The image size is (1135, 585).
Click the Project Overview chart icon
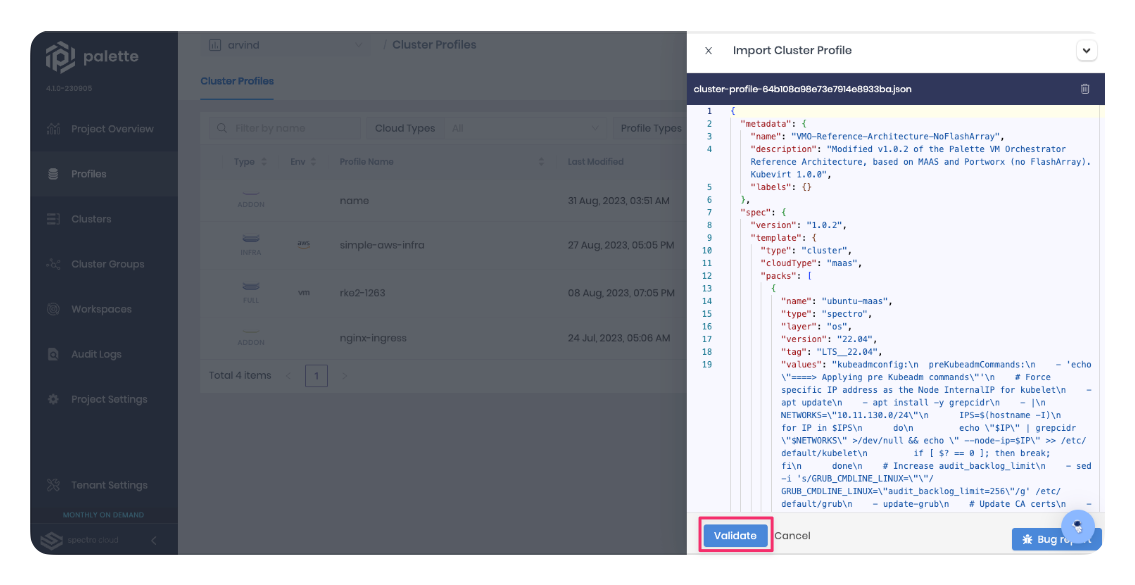[53, 129]
